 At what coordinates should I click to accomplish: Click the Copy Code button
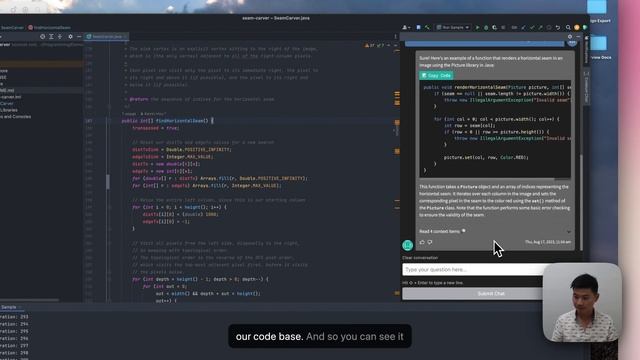coord(436,76)
